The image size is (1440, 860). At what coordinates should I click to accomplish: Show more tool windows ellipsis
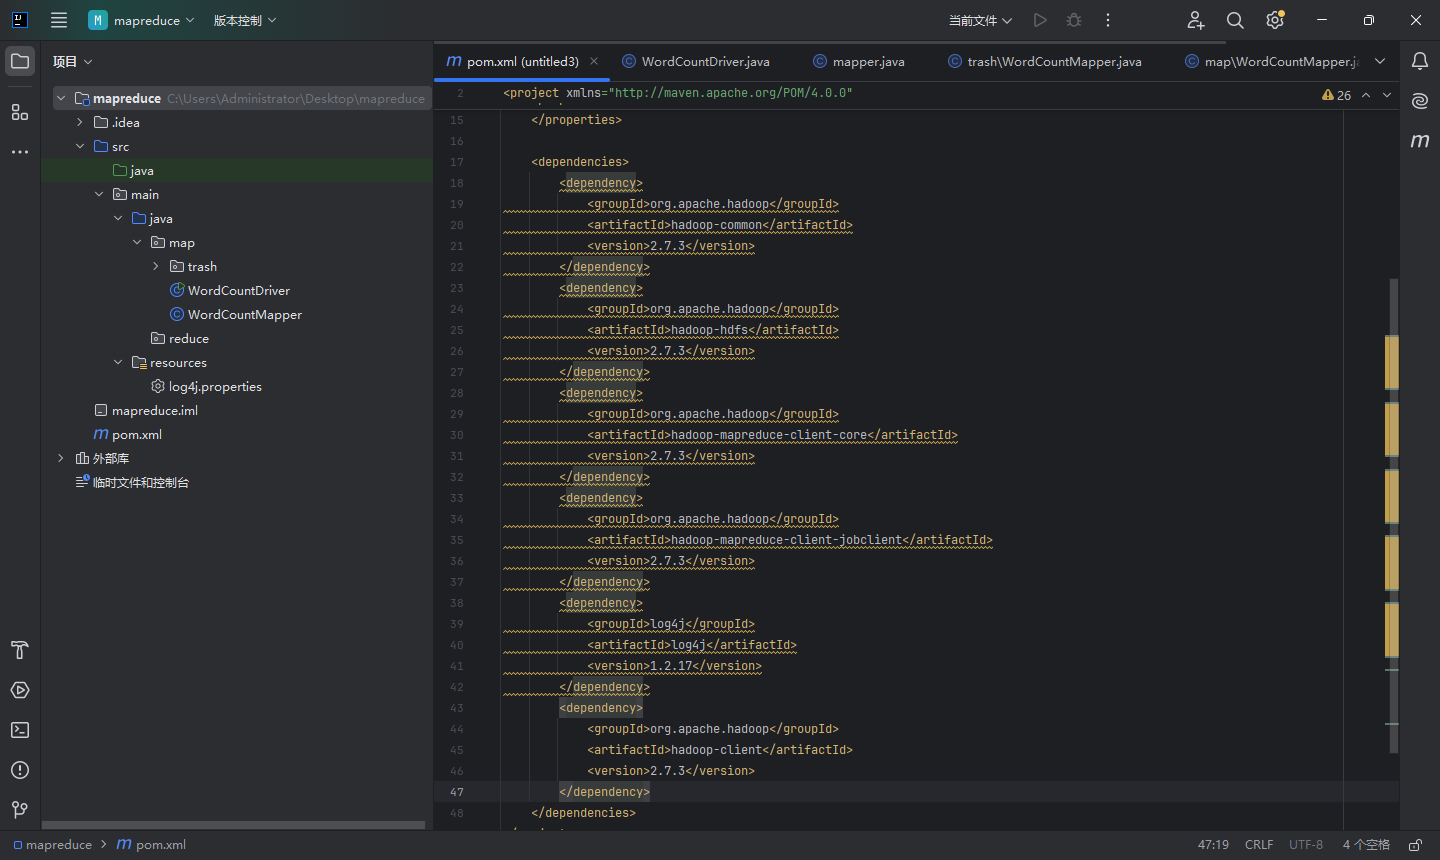pos(20,152)
